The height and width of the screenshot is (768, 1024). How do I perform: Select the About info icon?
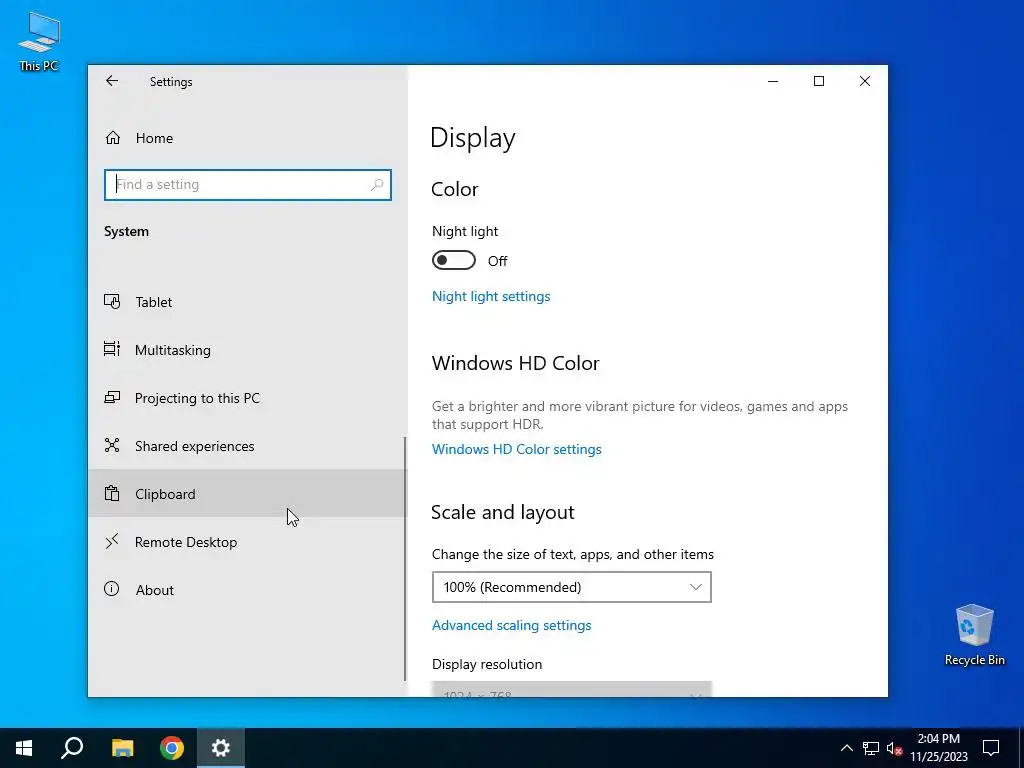pos(112,589)
